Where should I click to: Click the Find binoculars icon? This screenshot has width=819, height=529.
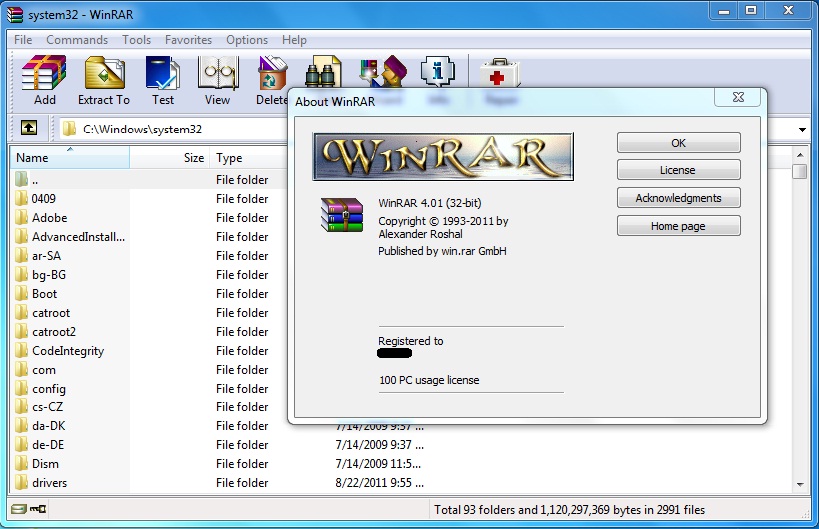click(324, 71)
